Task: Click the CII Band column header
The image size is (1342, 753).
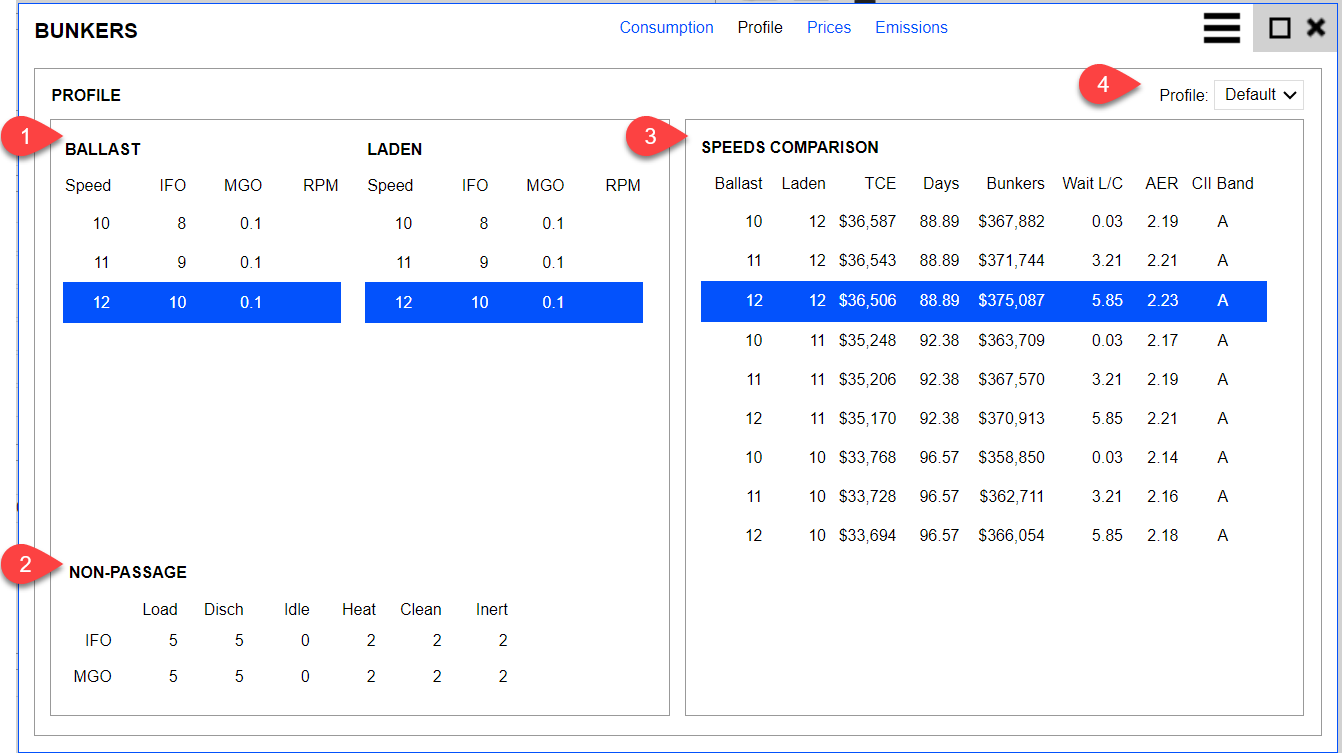Action: (x=1222, y=184)
